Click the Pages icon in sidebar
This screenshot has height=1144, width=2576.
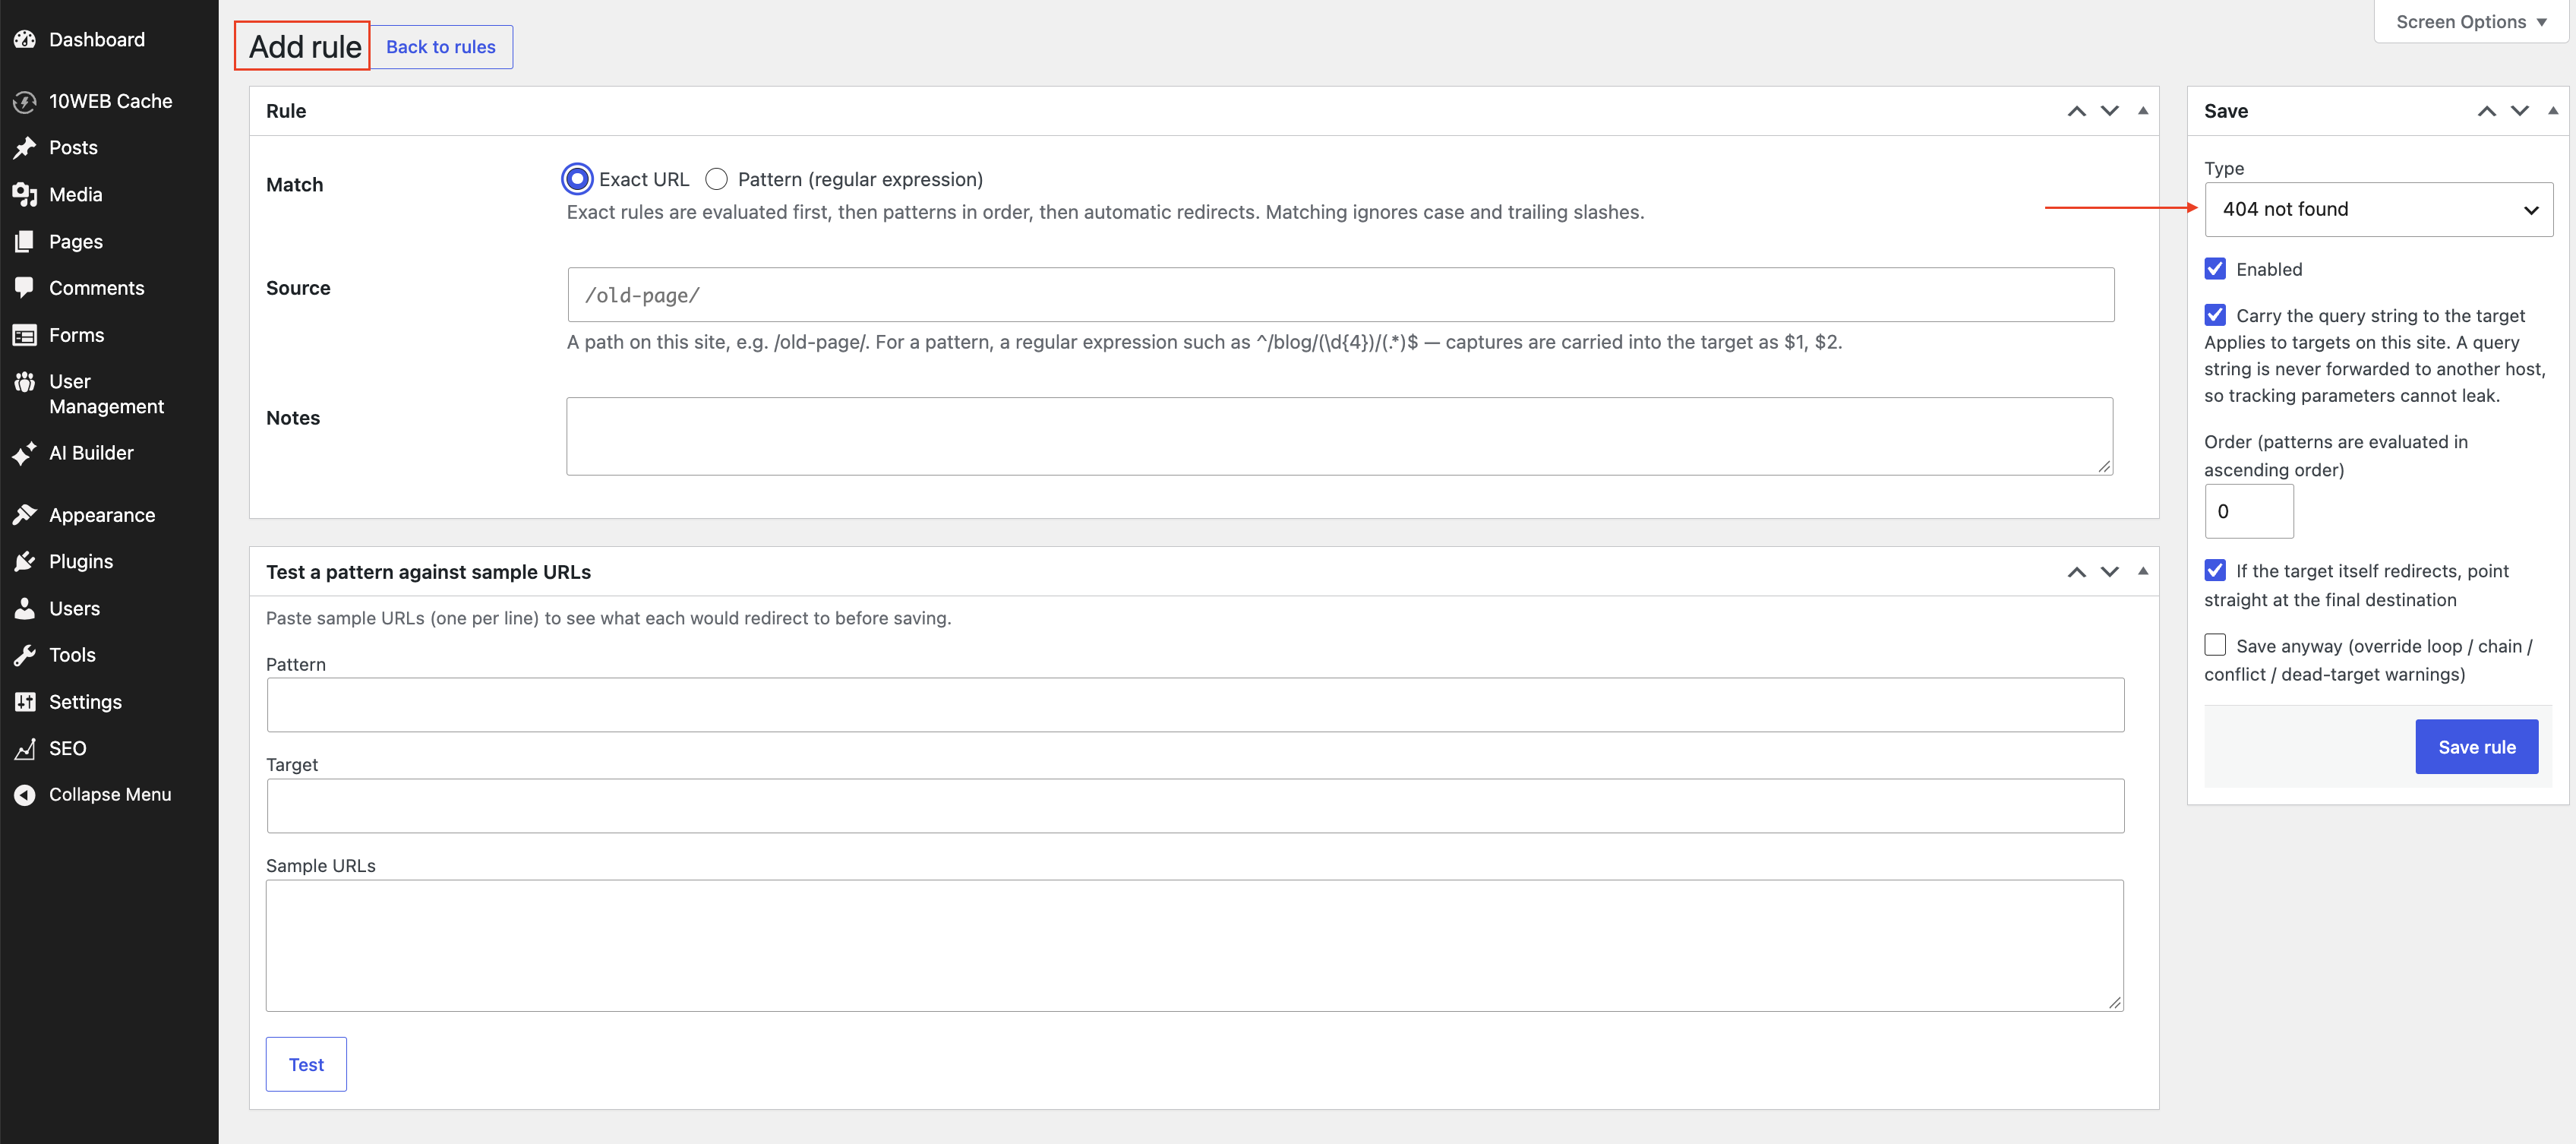pyautogui.click(x=25, y=242)
